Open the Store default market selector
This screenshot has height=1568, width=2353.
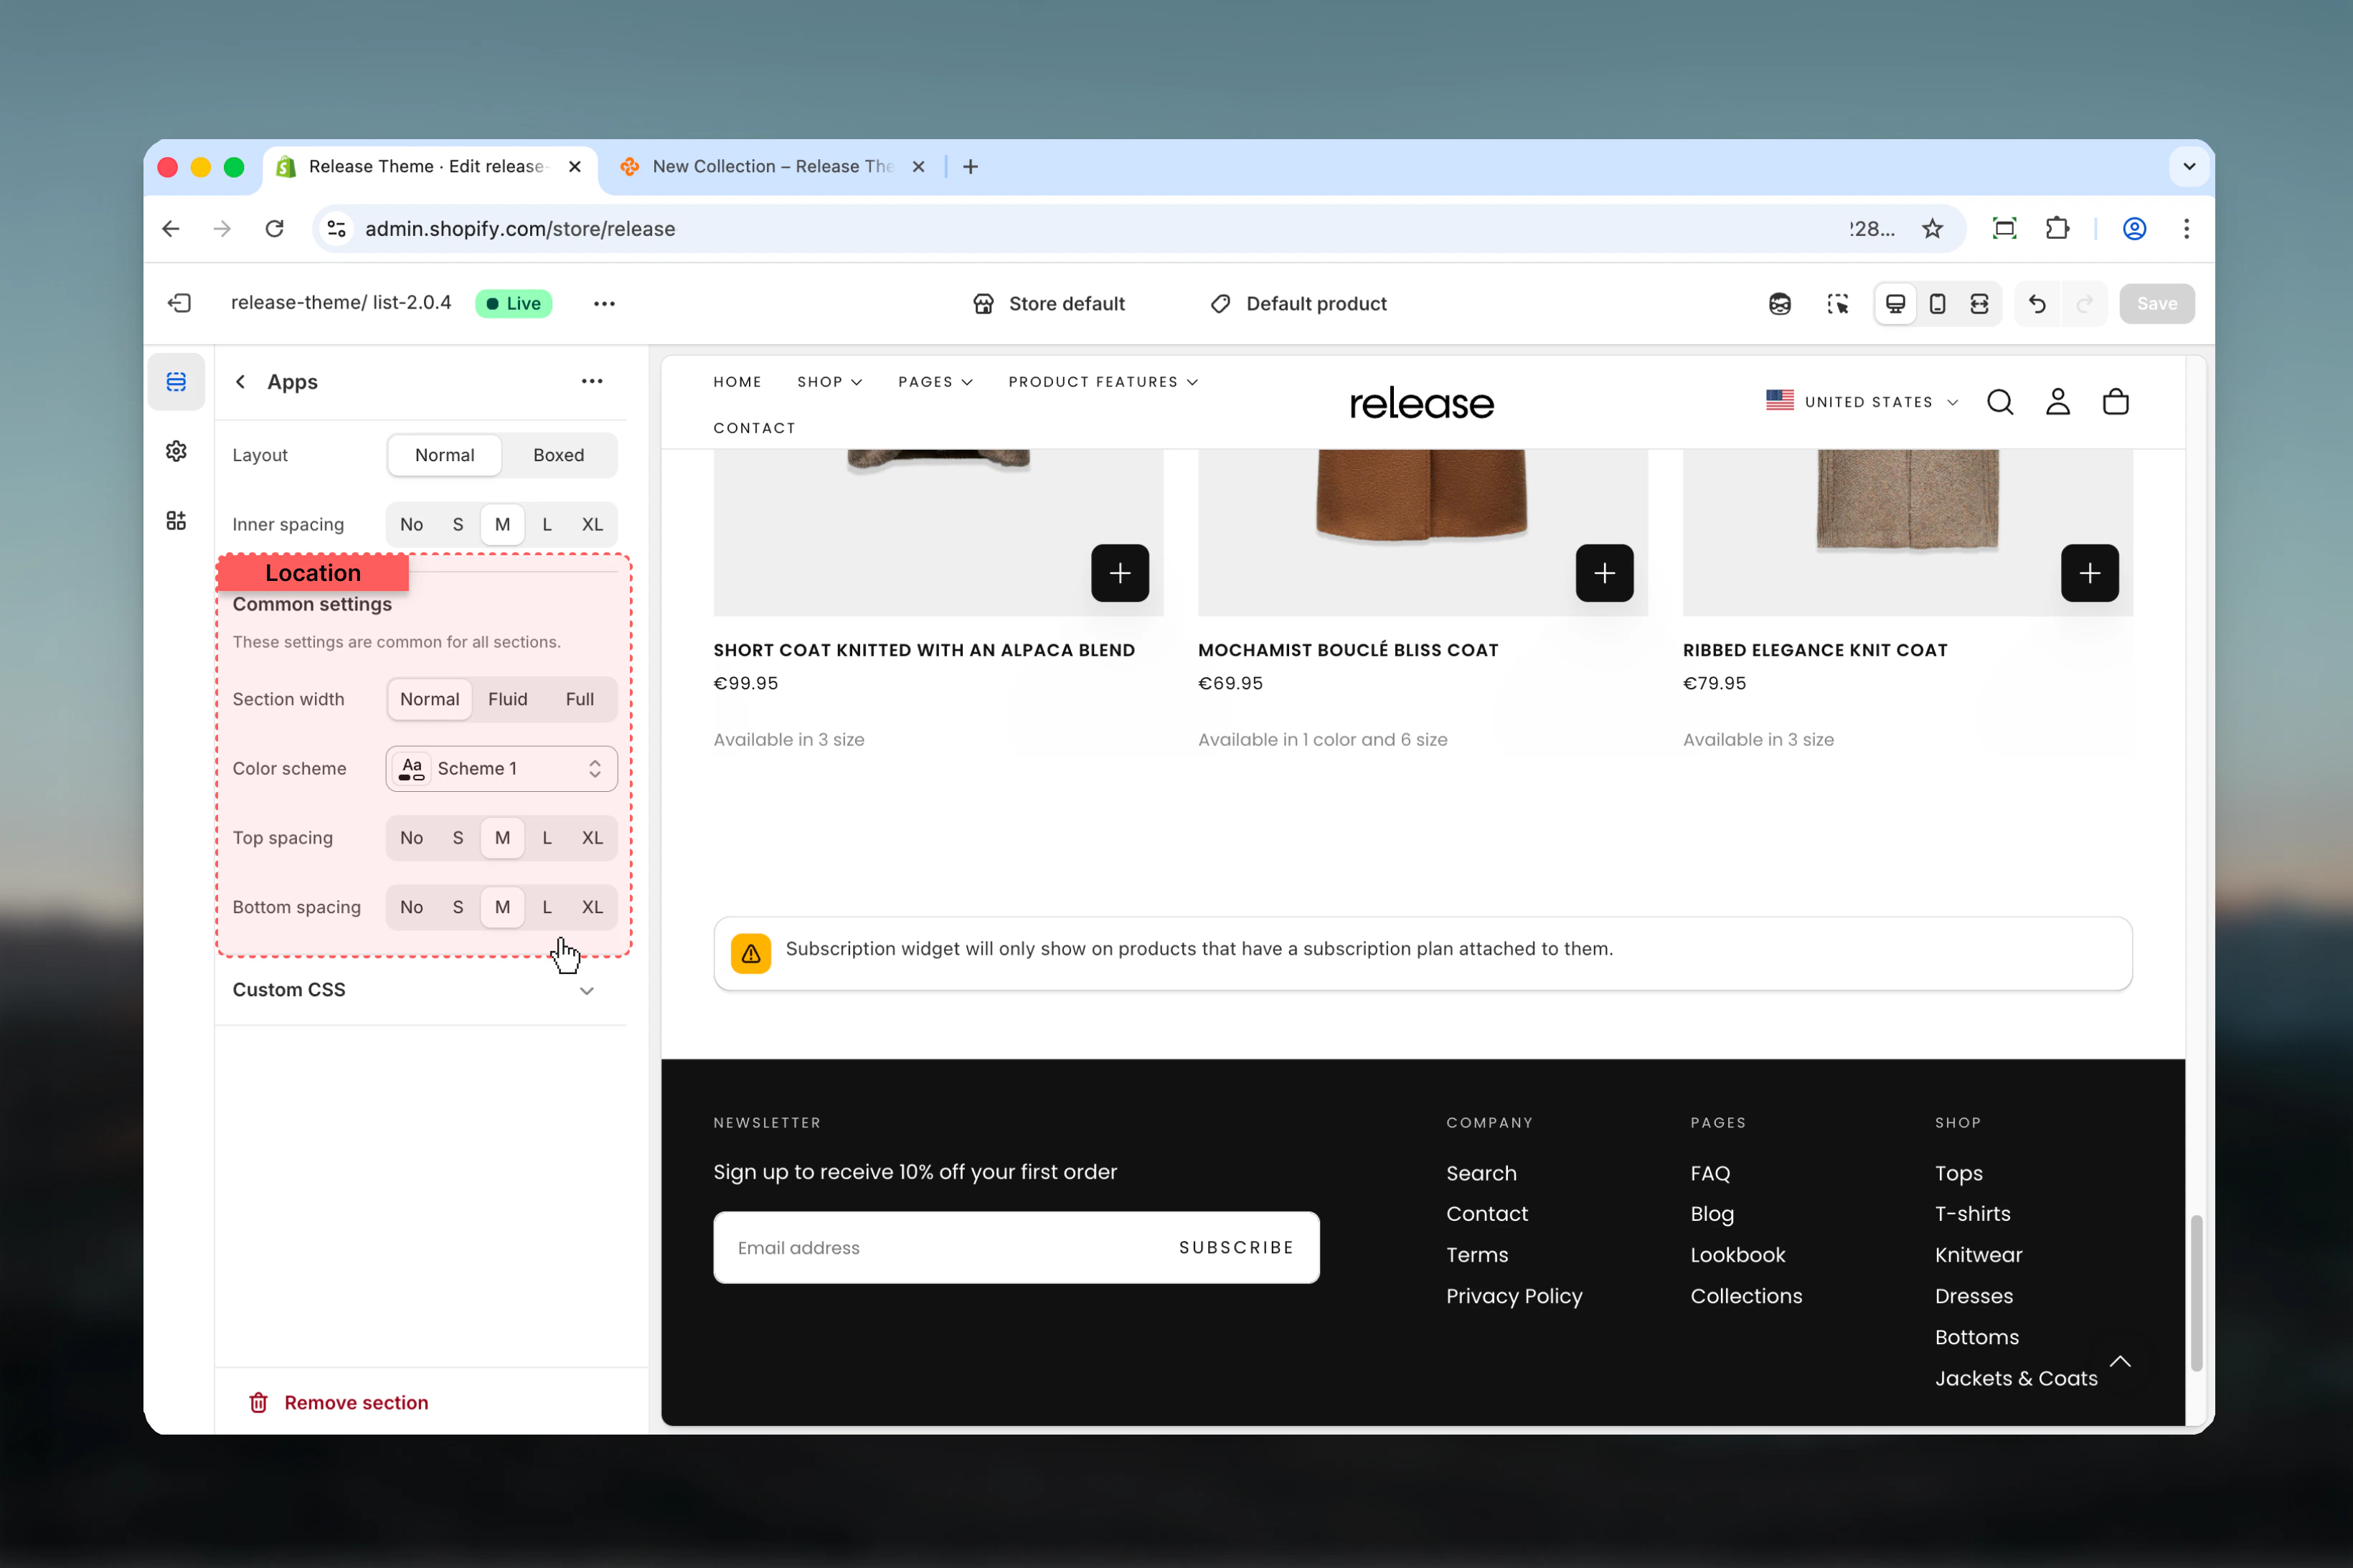point(1049,303)
